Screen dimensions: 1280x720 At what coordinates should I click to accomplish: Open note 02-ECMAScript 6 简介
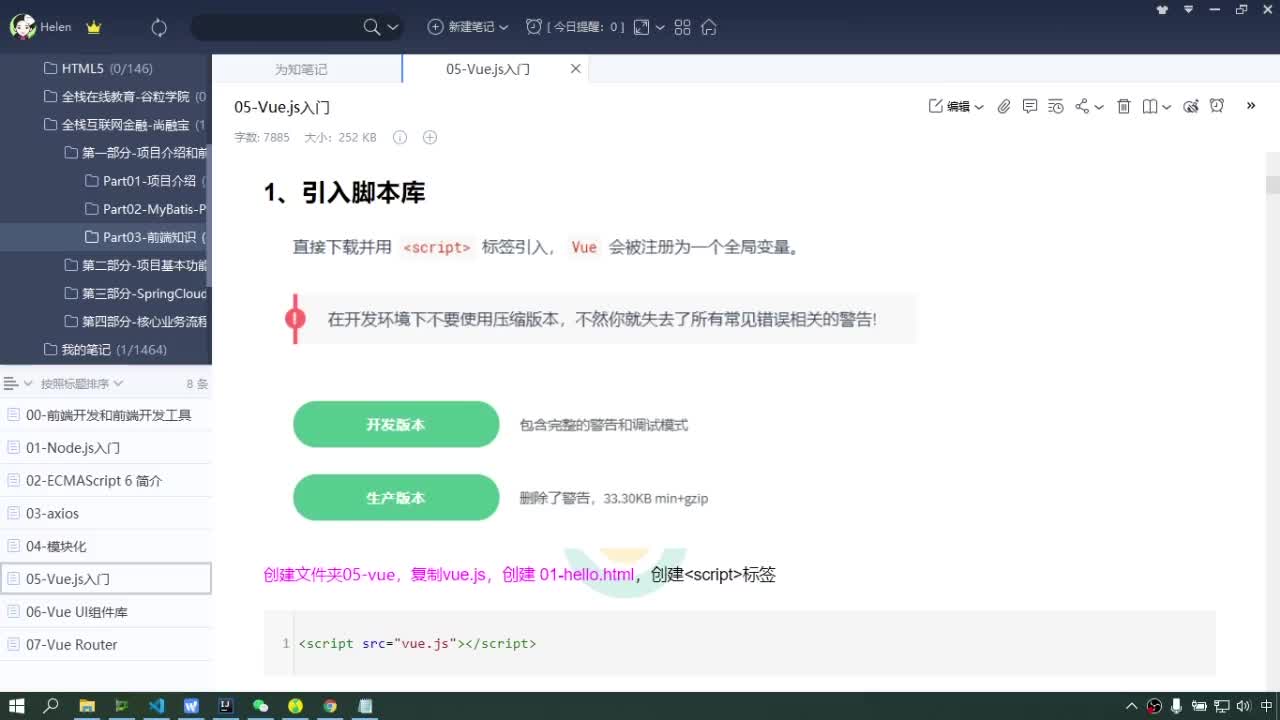pyautogui.click(x=106, y=481)
